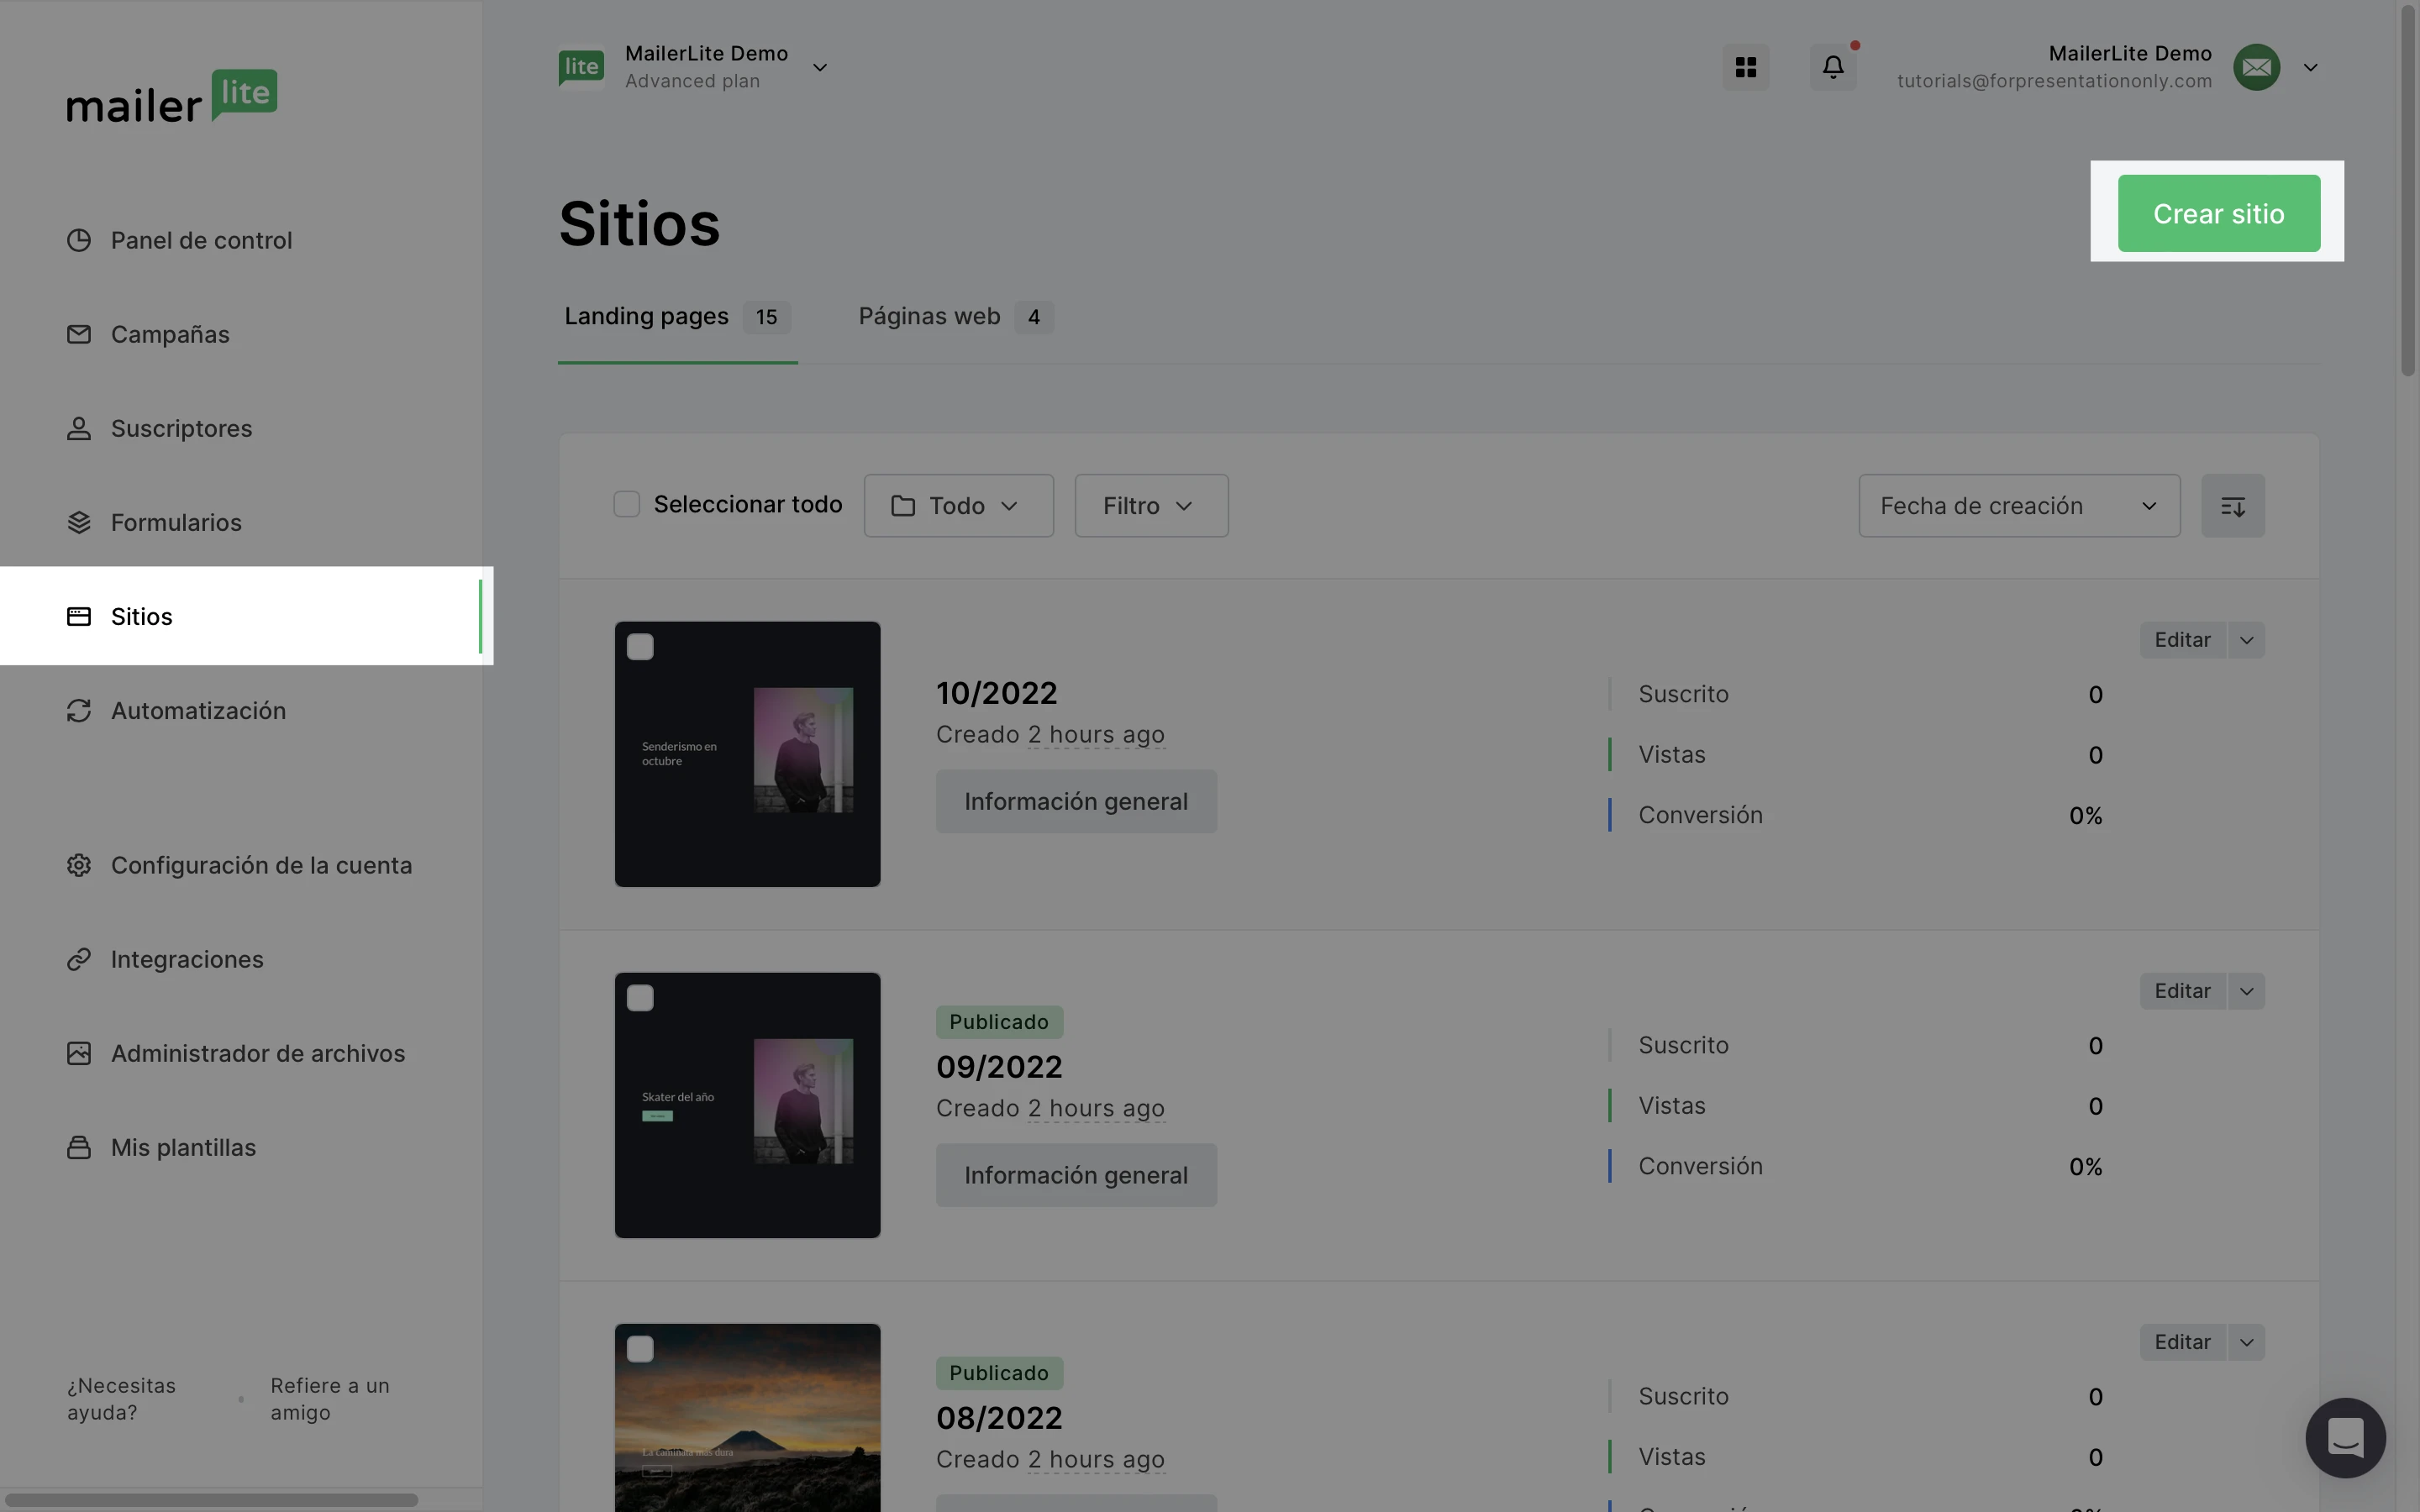Click the Crear sitio button
The image size is (2420, 1512).
point(2218,214)
